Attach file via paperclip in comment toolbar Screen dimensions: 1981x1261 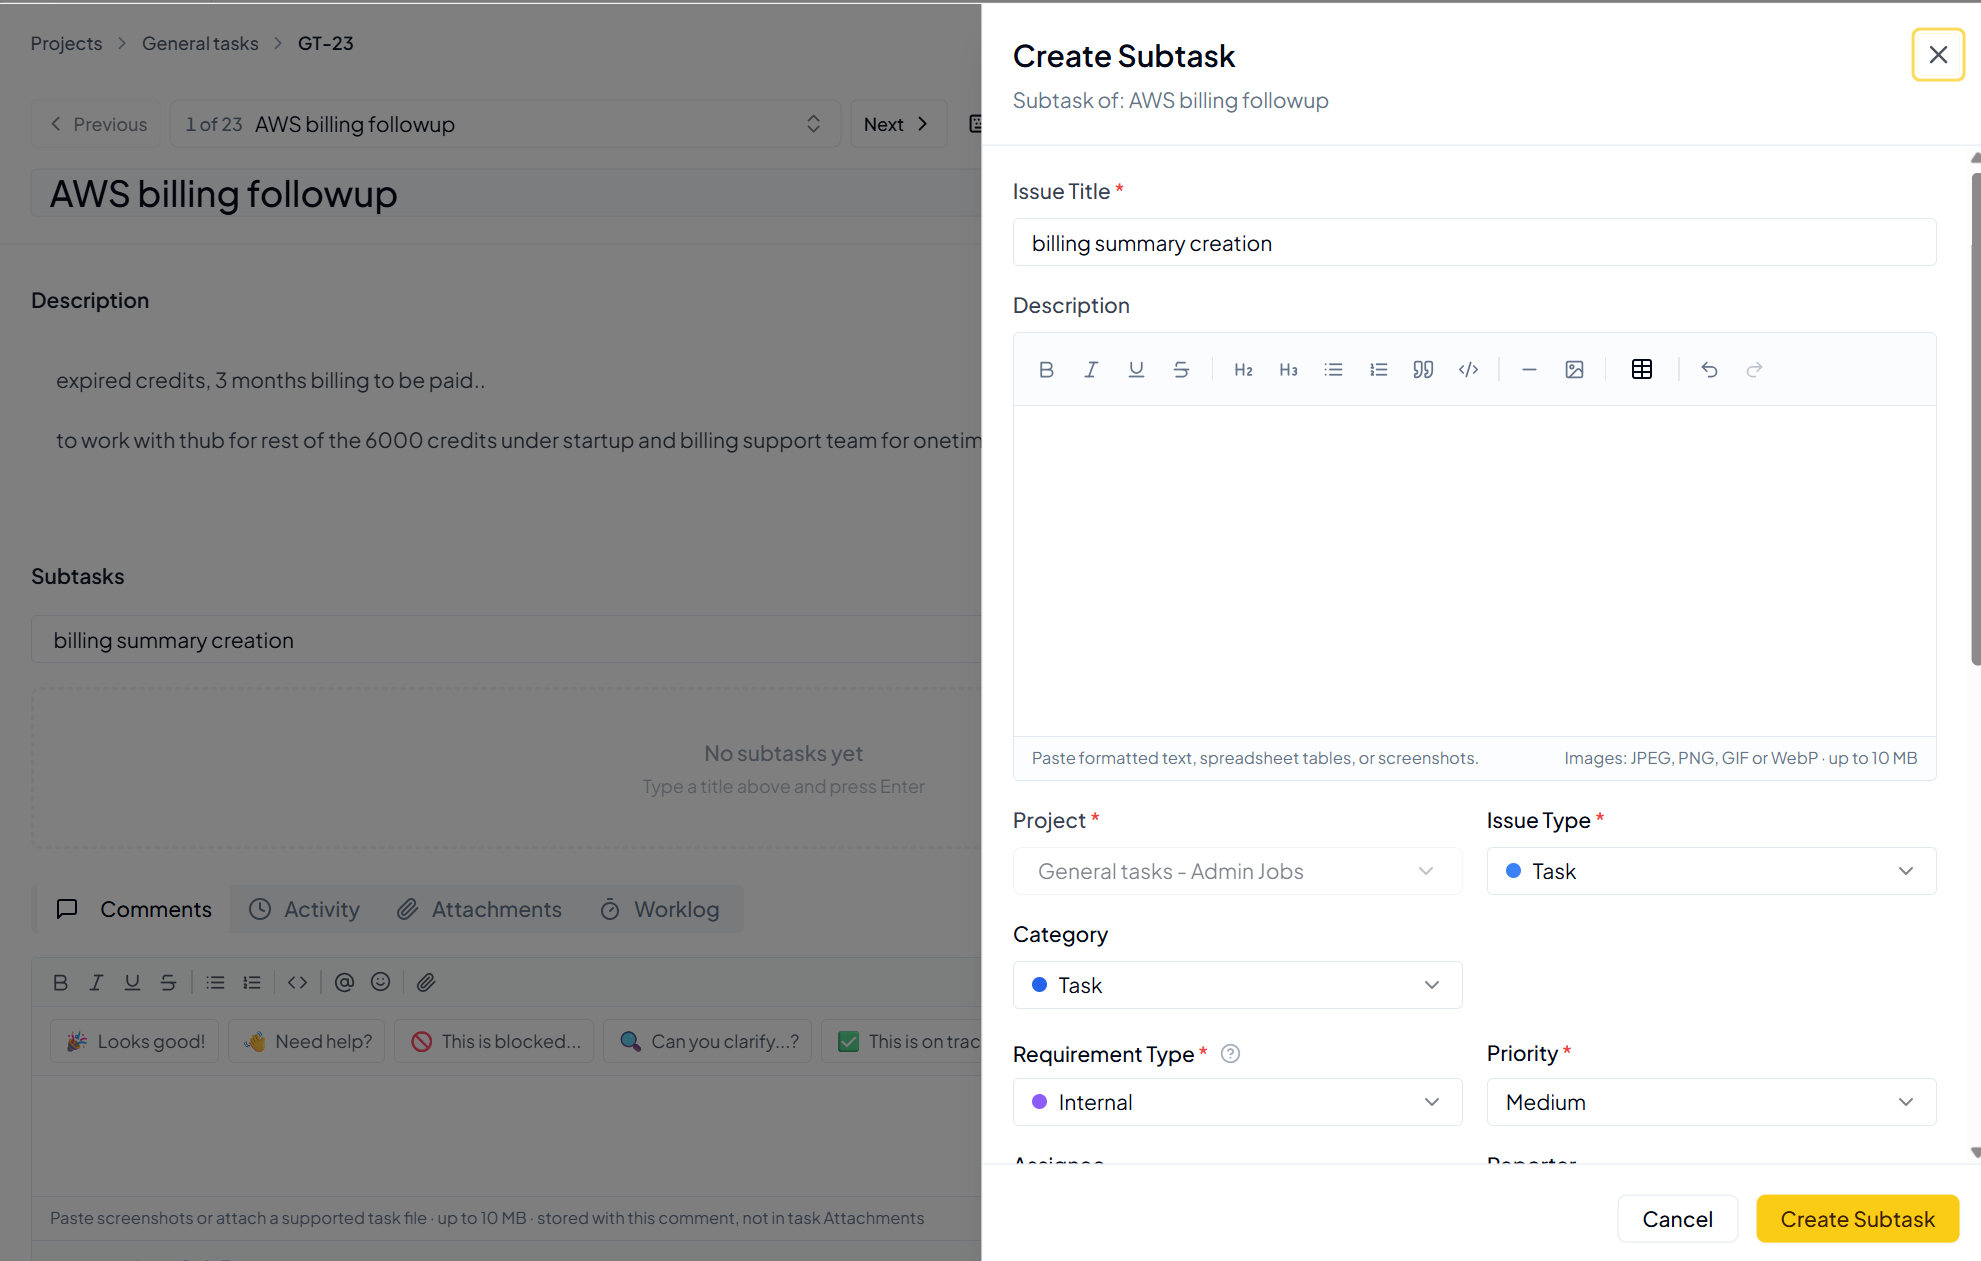point(426,983)
